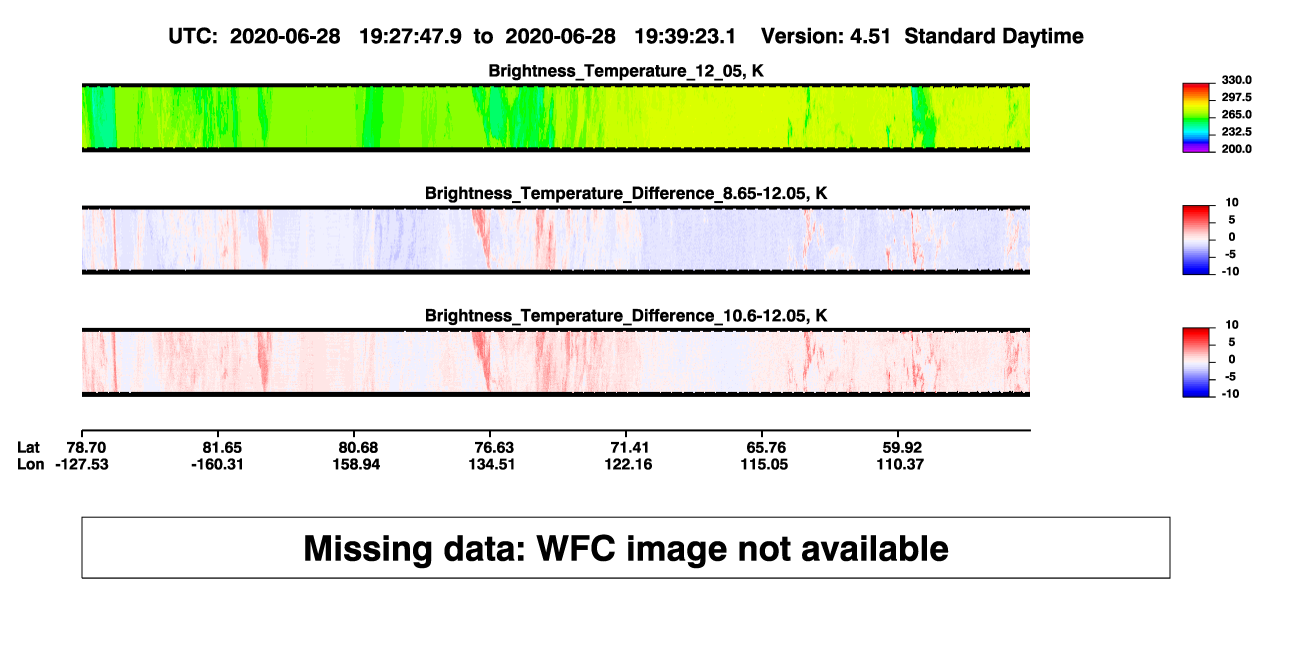This screenshot has width=1300, height=667.
Task: Click the Missing data WFC image message
Action: (x=626, y=548)
